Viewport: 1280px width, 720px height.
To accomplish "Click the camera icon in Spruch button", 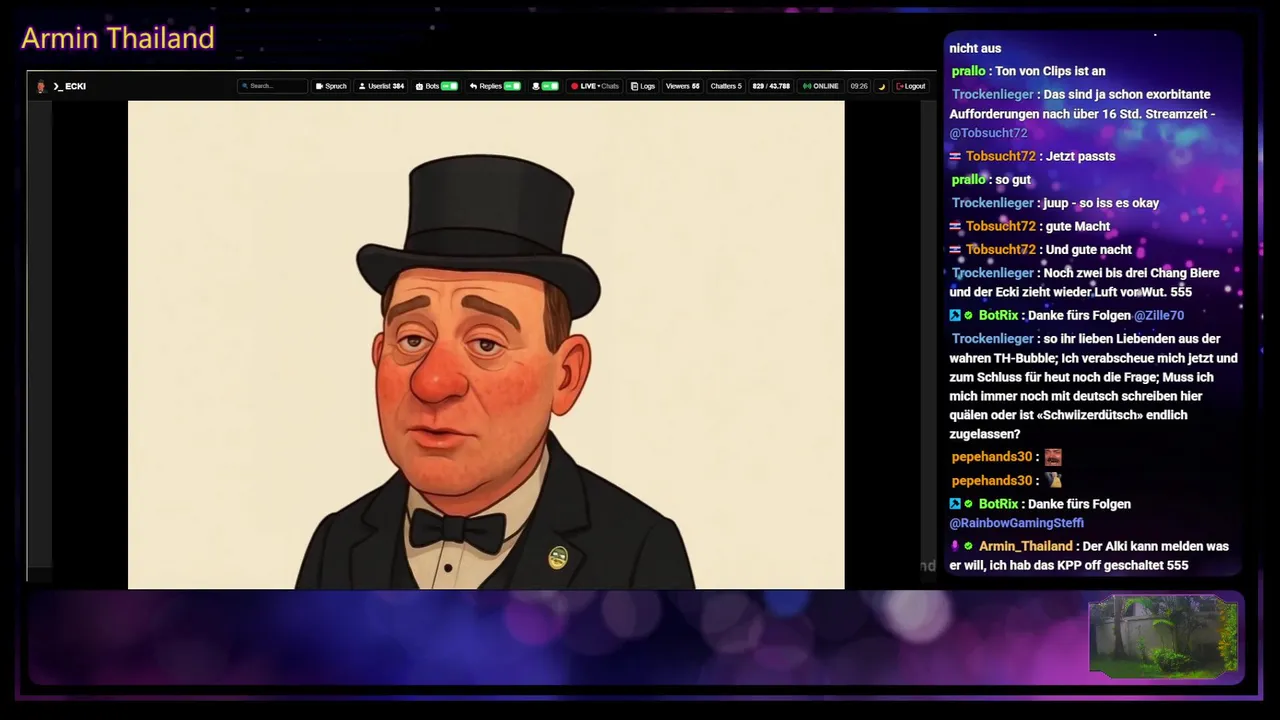I will (x=319, y=86).
